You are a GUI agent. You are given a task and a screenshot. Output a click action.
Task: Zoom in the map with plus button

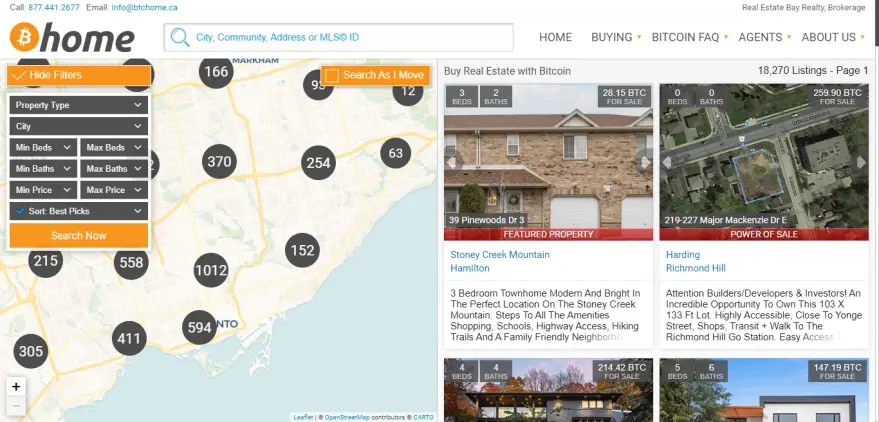click(16, 386)
